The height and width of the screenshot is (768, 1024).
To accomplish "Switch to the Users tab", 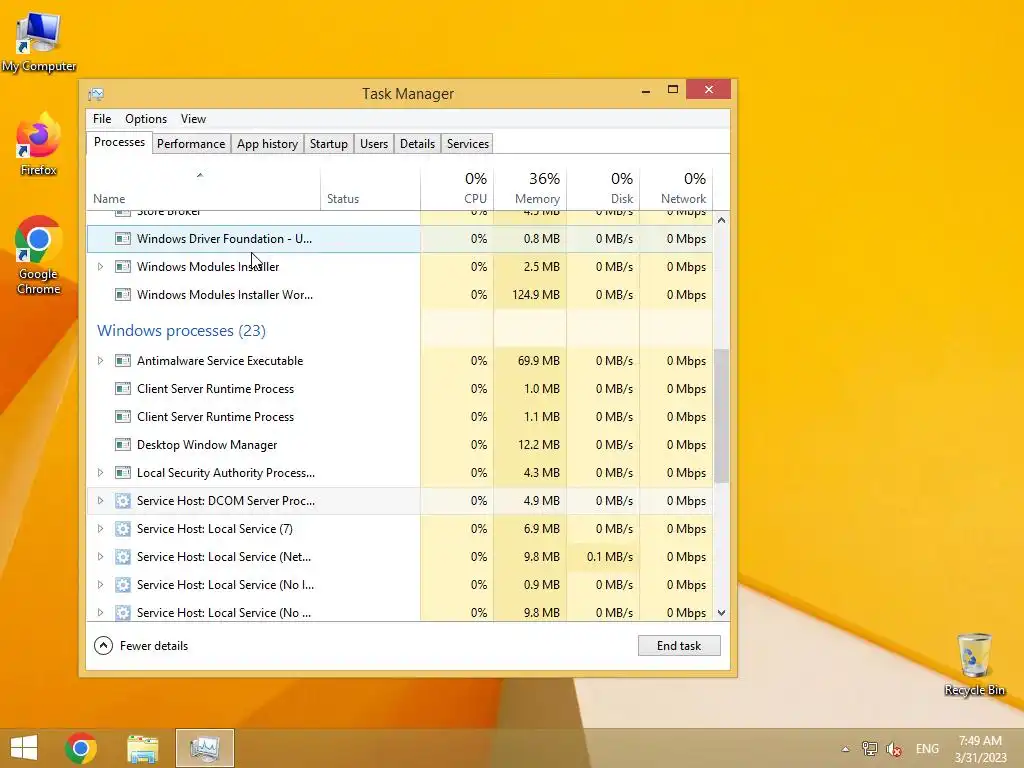I will (374, 144).
